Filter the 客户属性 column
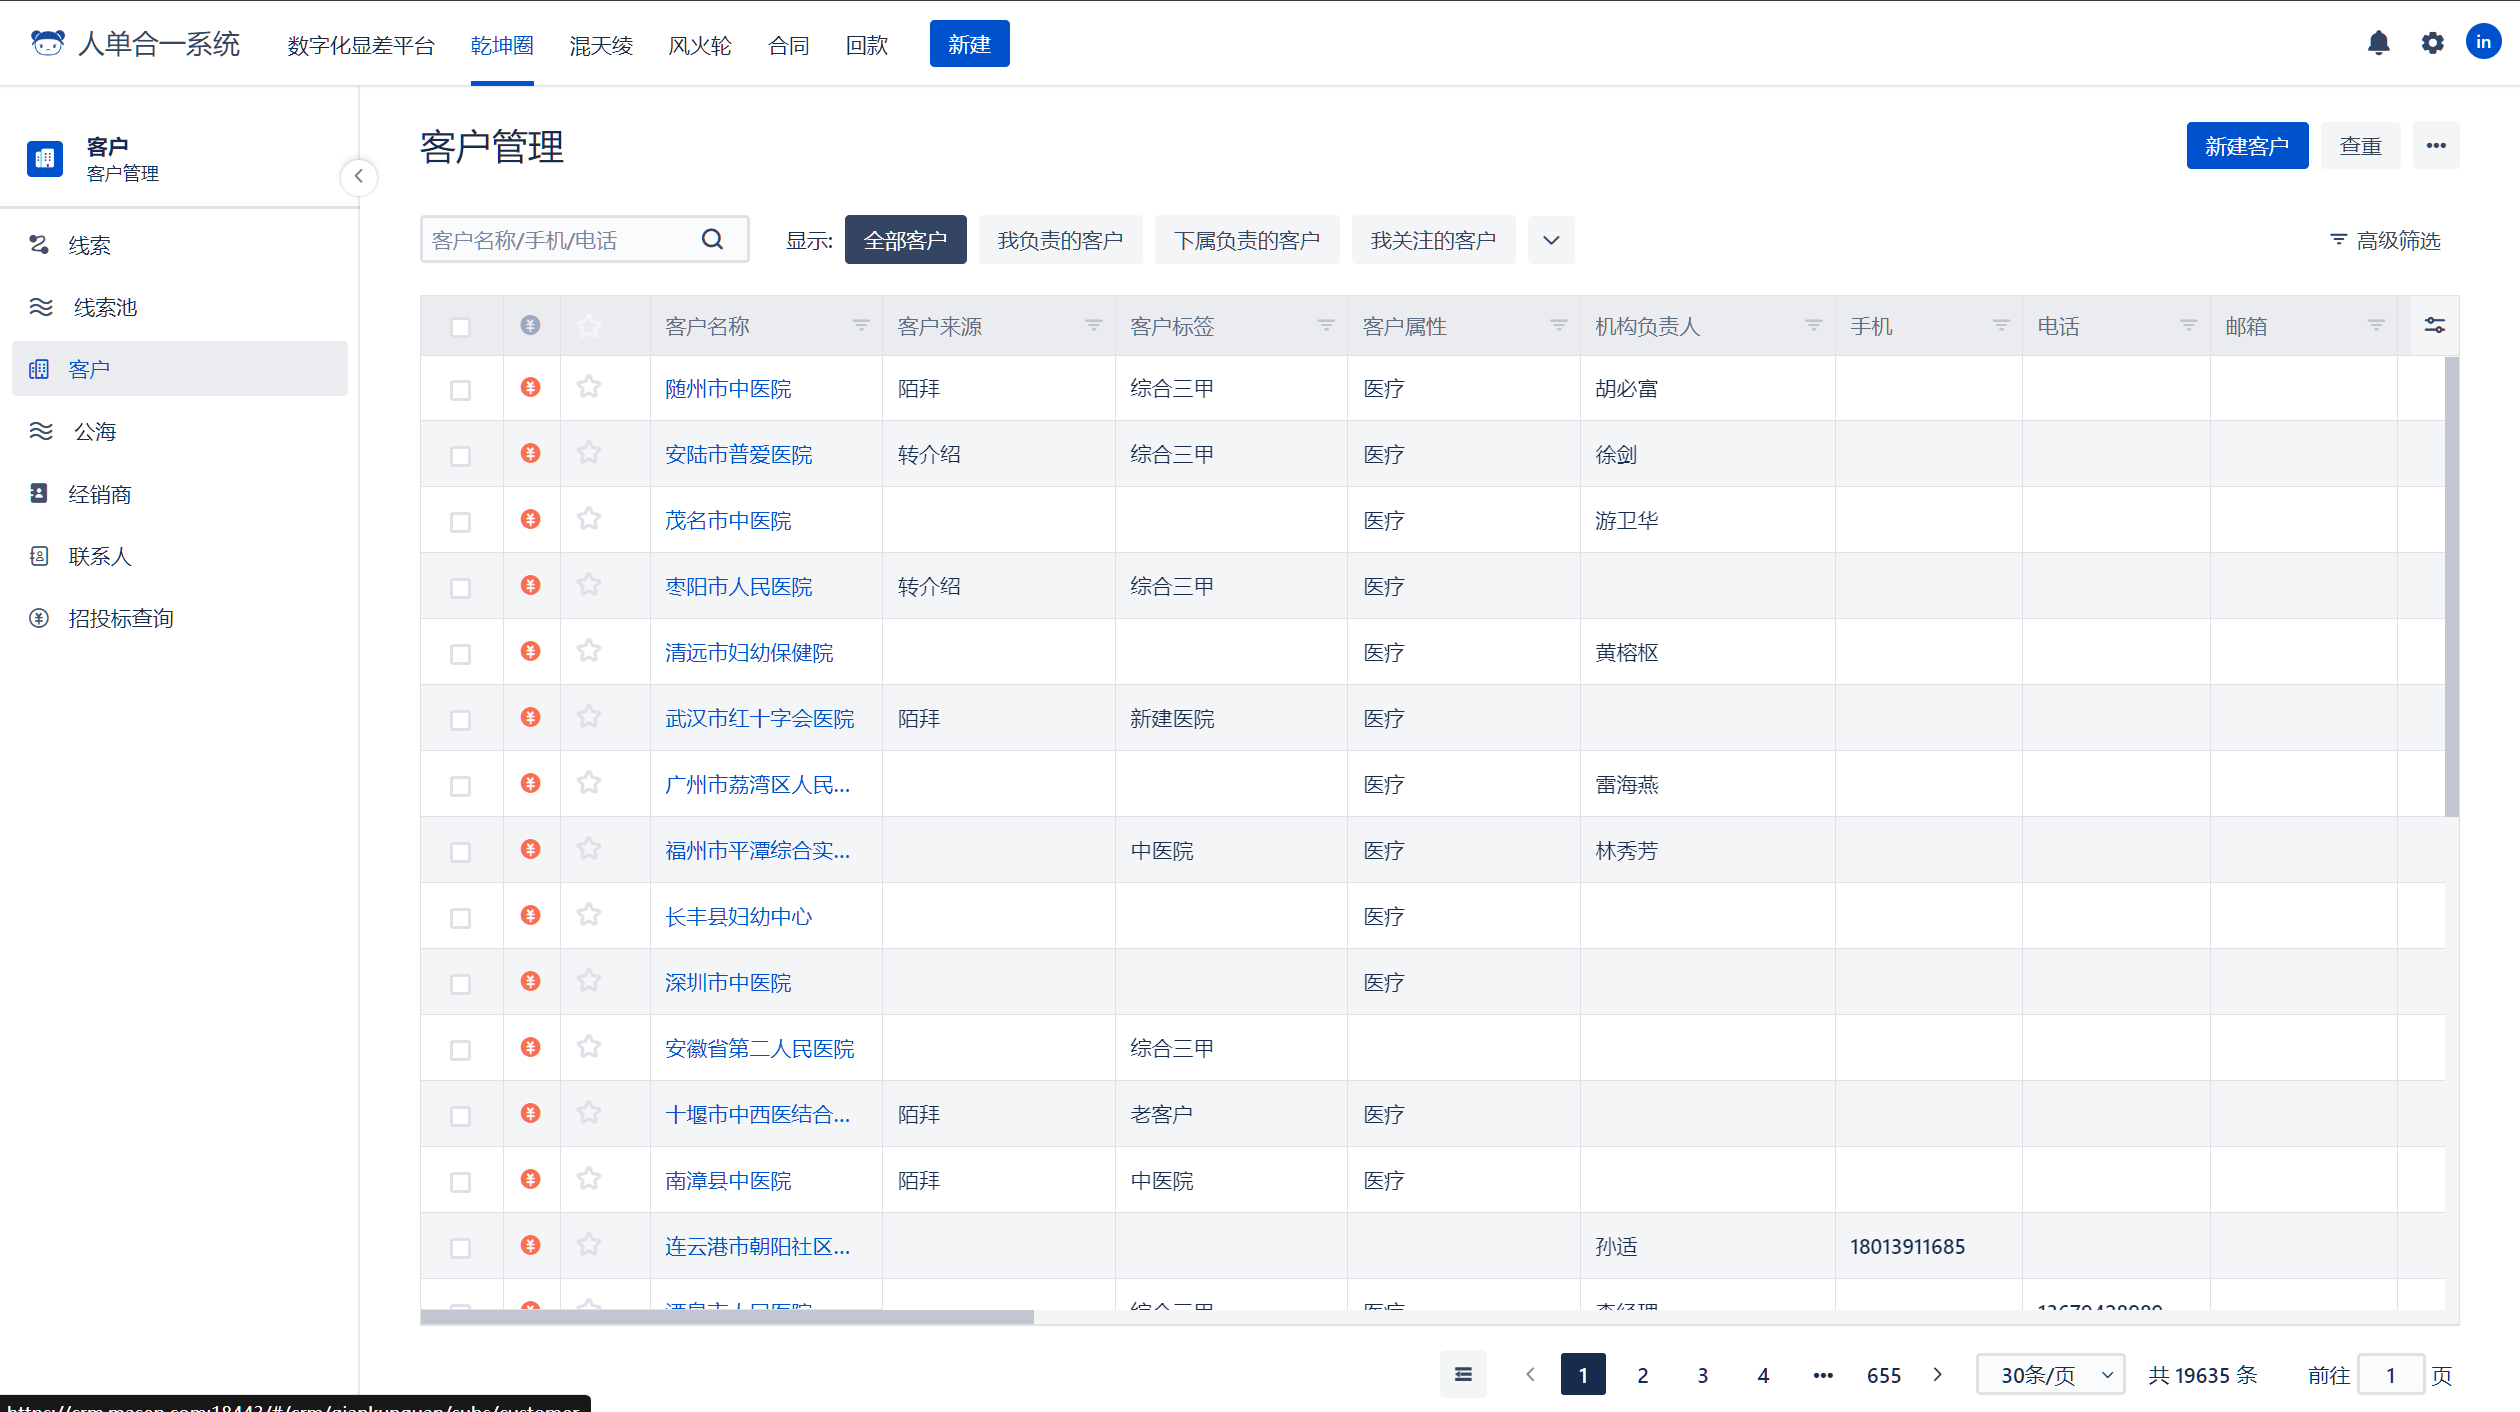 tap(1559, 325)
